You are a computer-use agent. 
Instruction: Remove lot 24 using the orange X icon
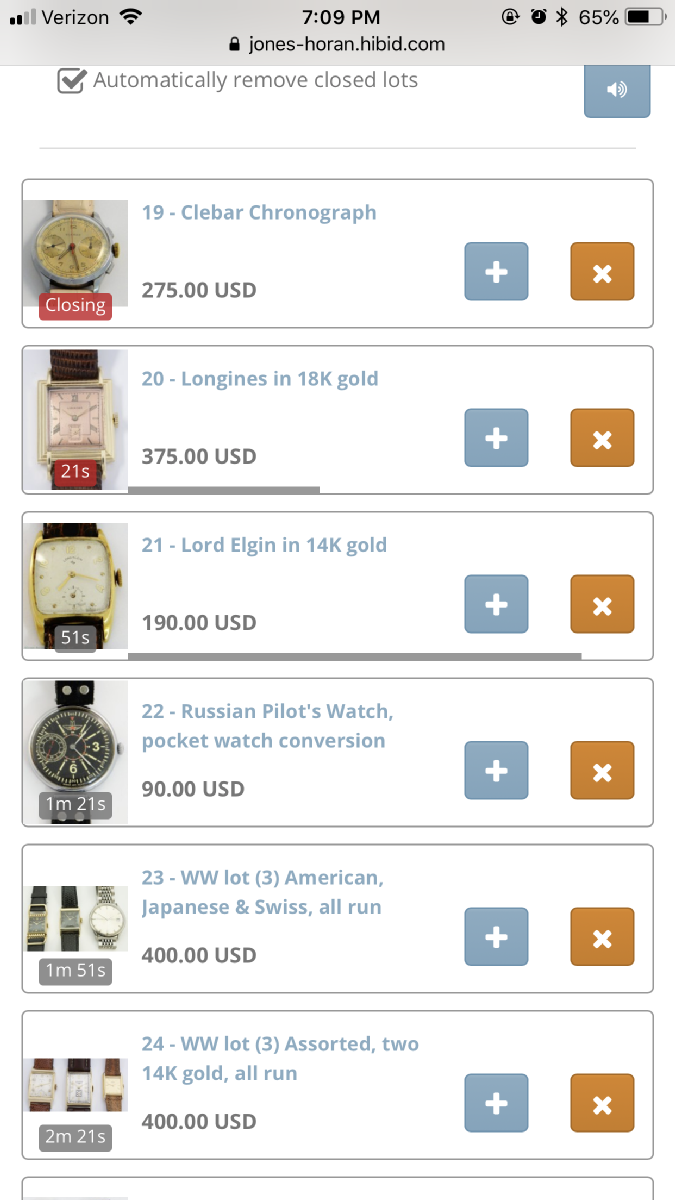(602, 1103)
